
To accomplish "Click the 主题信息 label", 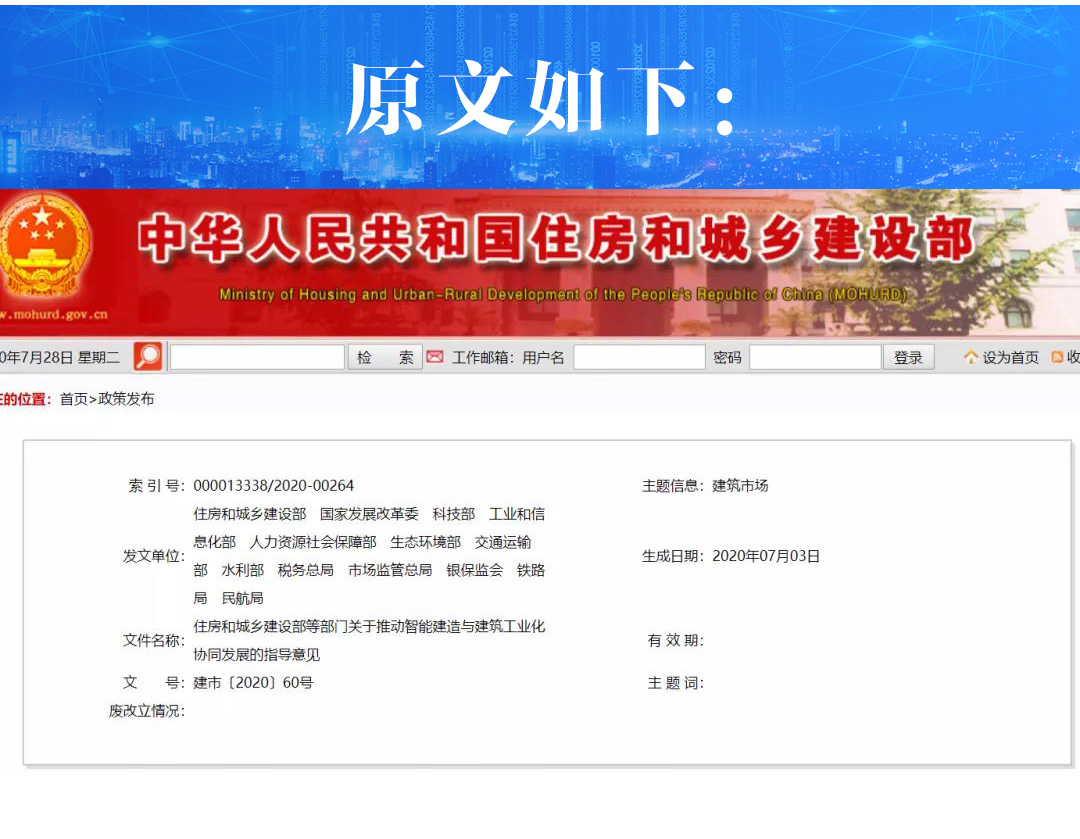I will pyautogui.click(x=673, y=486).
